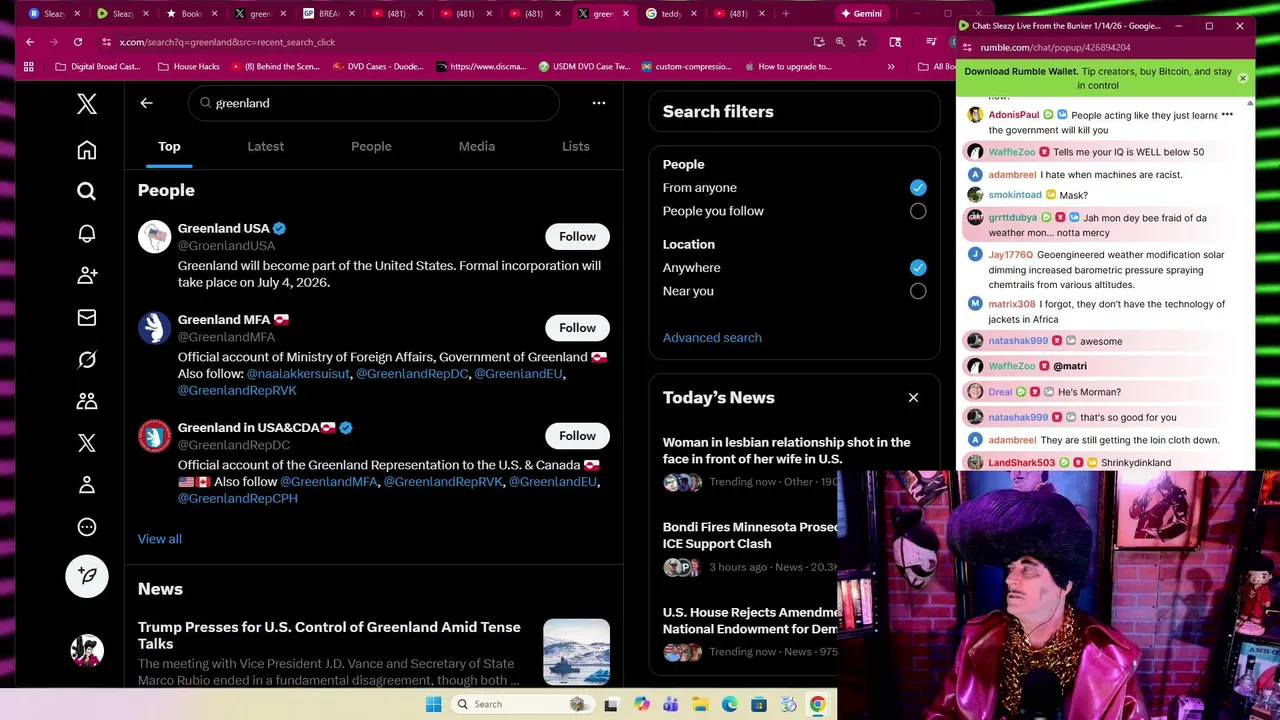
Task: Open Microsoft Edge from taskbar
Action: [730, 704]
